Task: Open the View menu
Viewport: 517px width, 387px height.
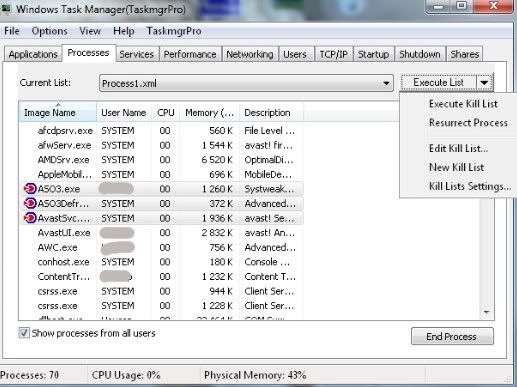Action: [90, 31]
